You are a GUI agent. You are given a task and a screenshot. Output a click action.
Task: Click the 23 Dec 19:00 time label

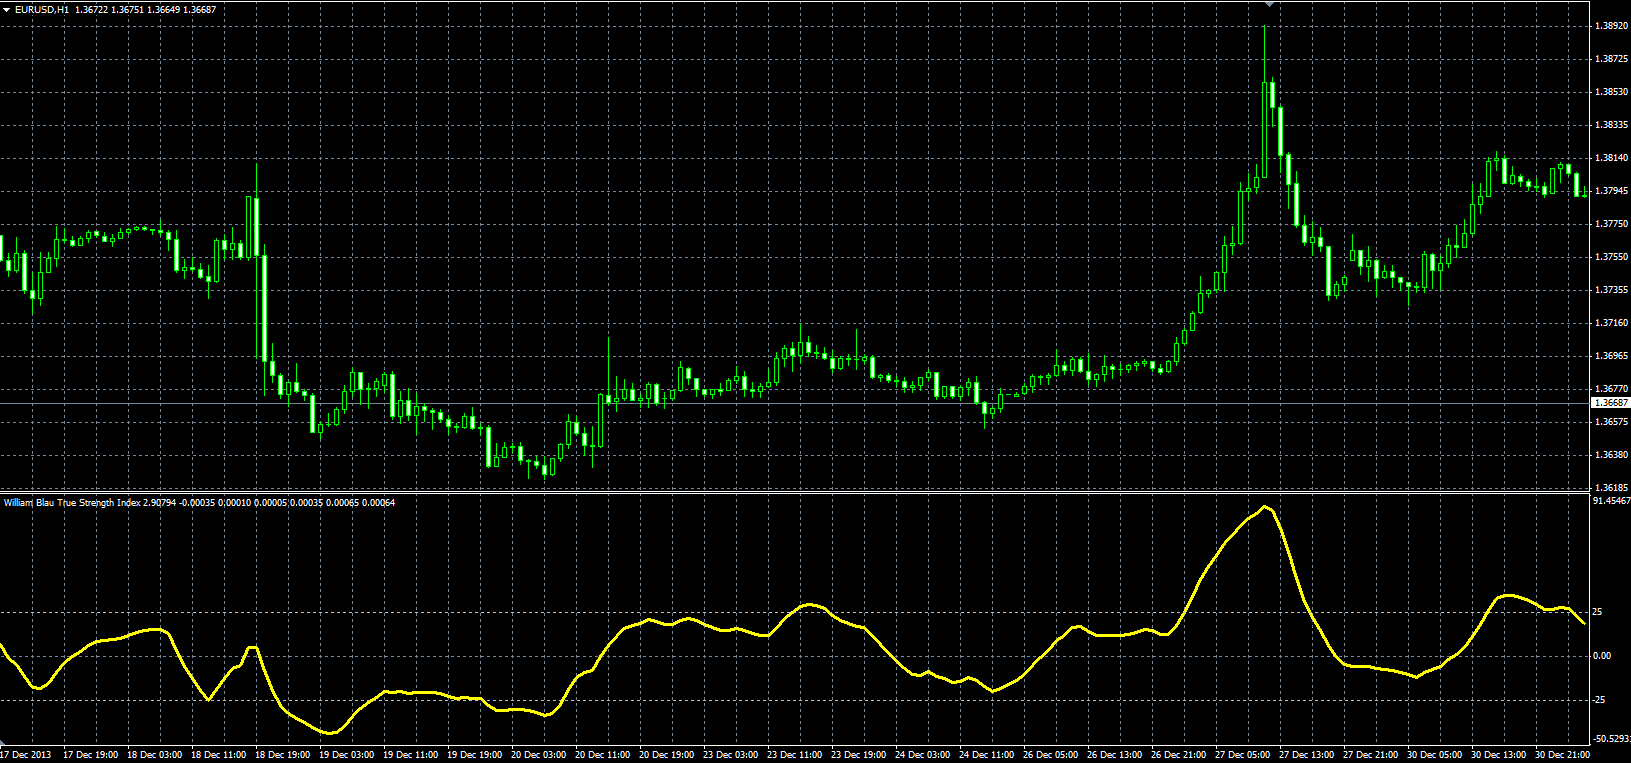[859, 754]
